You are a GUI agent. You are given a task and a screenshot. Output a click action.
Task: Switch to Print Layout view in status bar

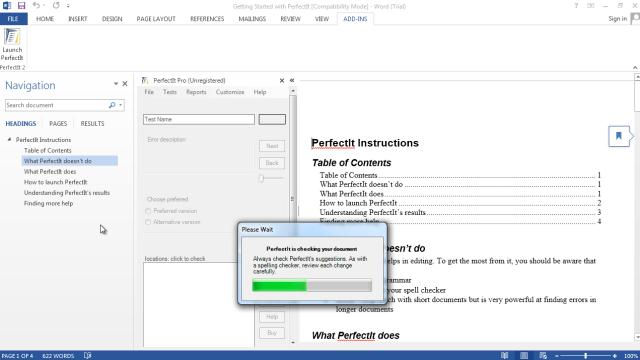[524, 356]
